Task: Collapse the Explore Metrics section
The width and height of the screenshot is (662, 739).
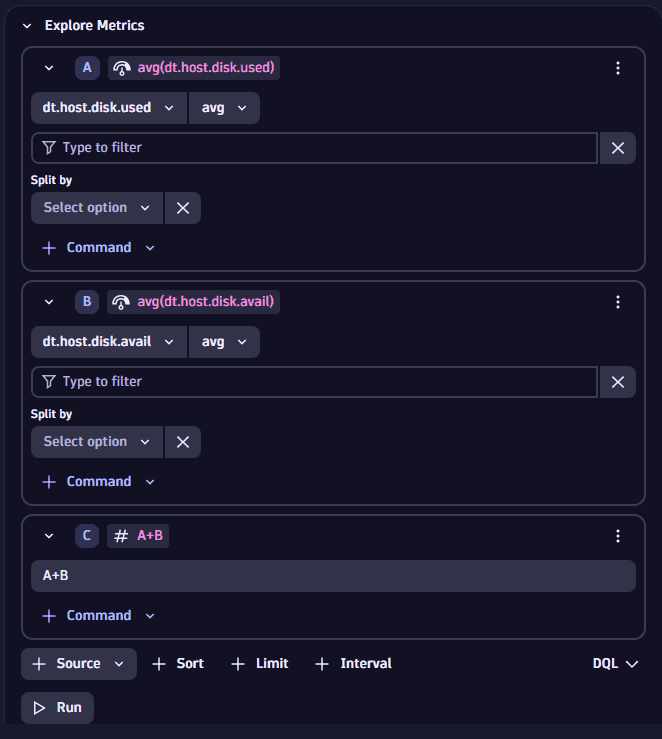Action: 27,26
